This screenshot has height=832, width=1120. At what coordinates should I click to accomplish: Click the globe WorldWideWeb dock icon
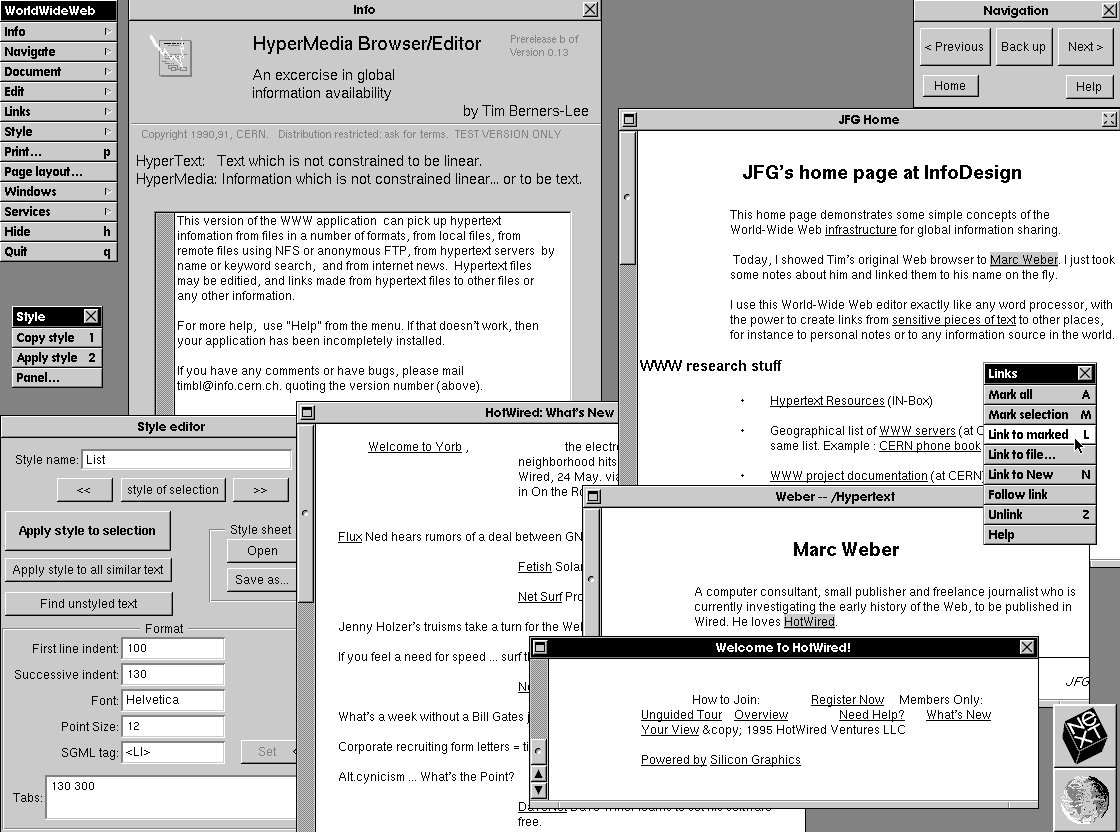pos(1086,798)
